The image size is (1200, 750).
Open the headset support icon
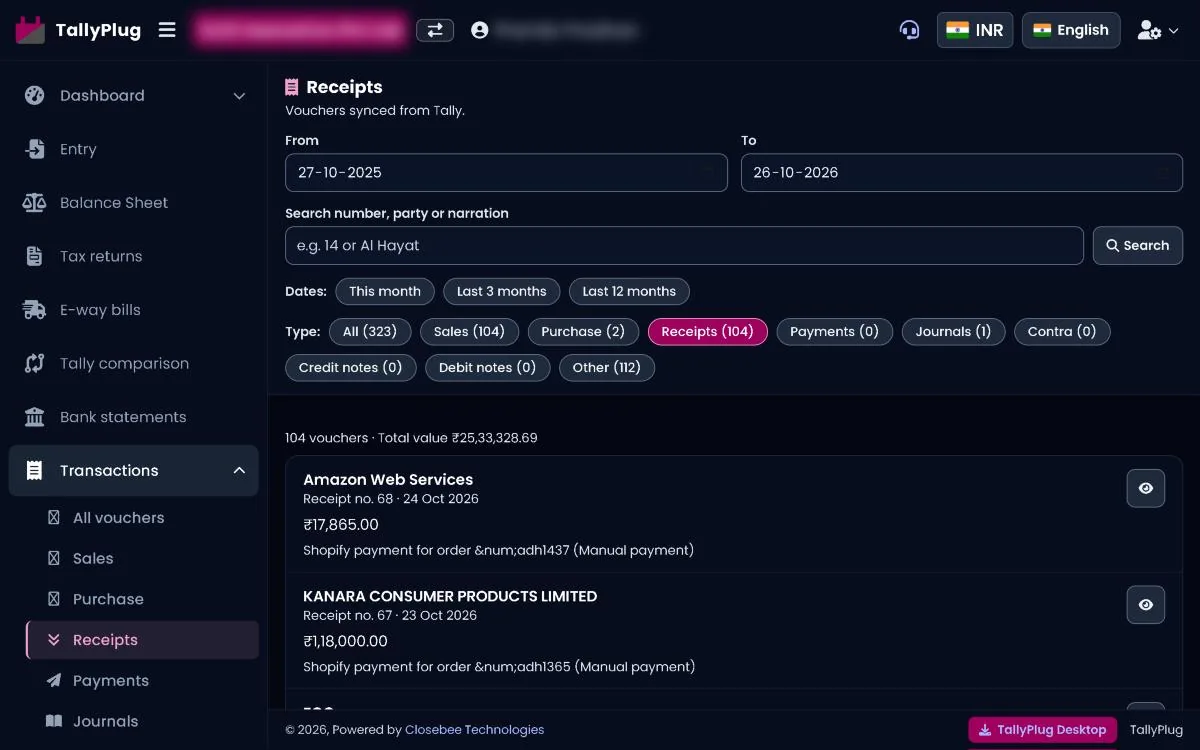[909, 30]
